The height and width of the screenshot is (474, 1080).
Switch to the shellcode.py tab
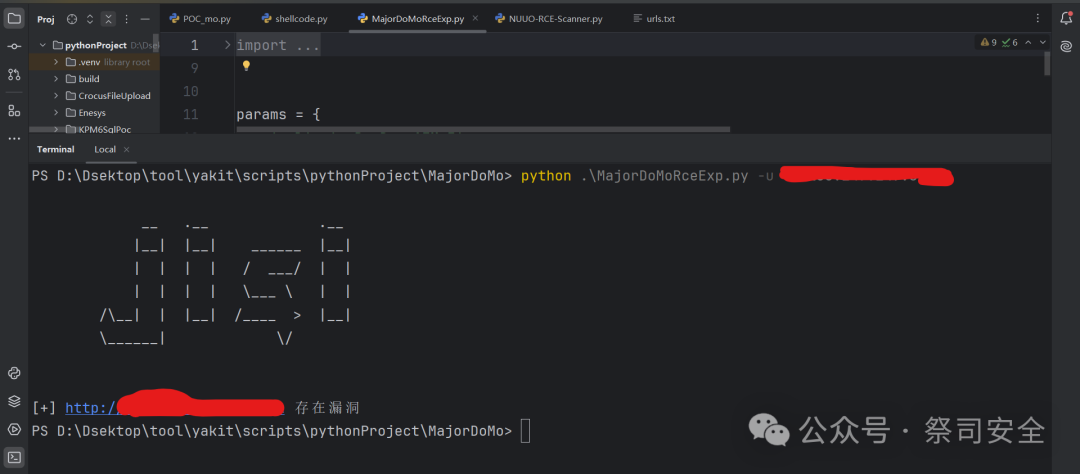pos(294,19)
